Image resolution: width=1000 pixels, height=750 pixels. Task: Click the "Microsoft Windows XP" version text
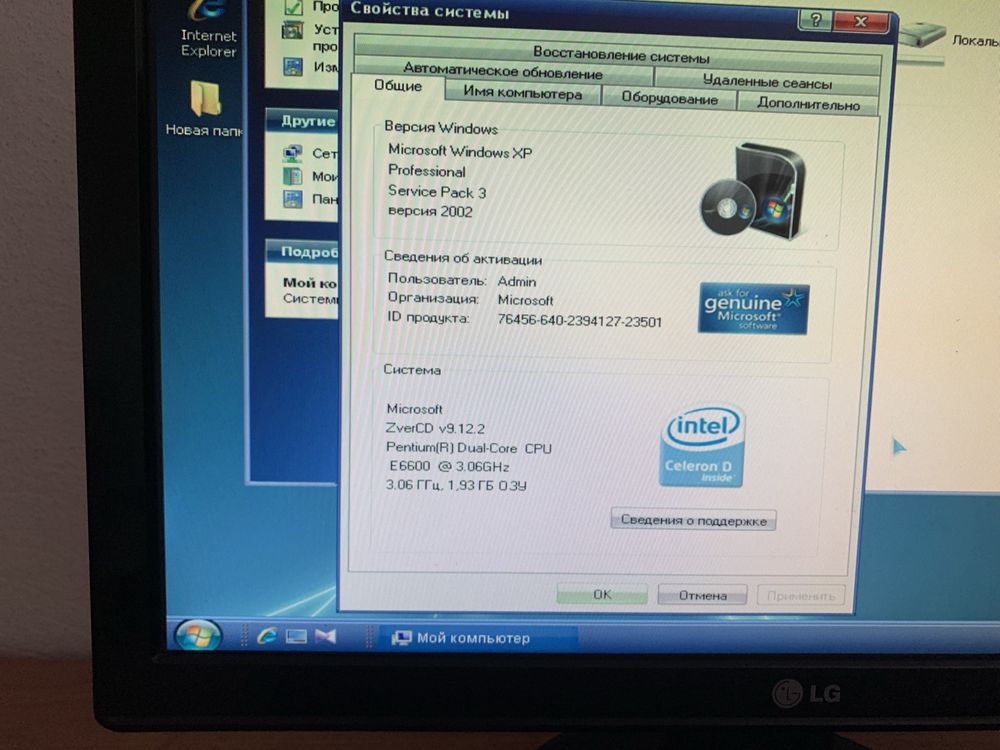[x=460, y=151]
